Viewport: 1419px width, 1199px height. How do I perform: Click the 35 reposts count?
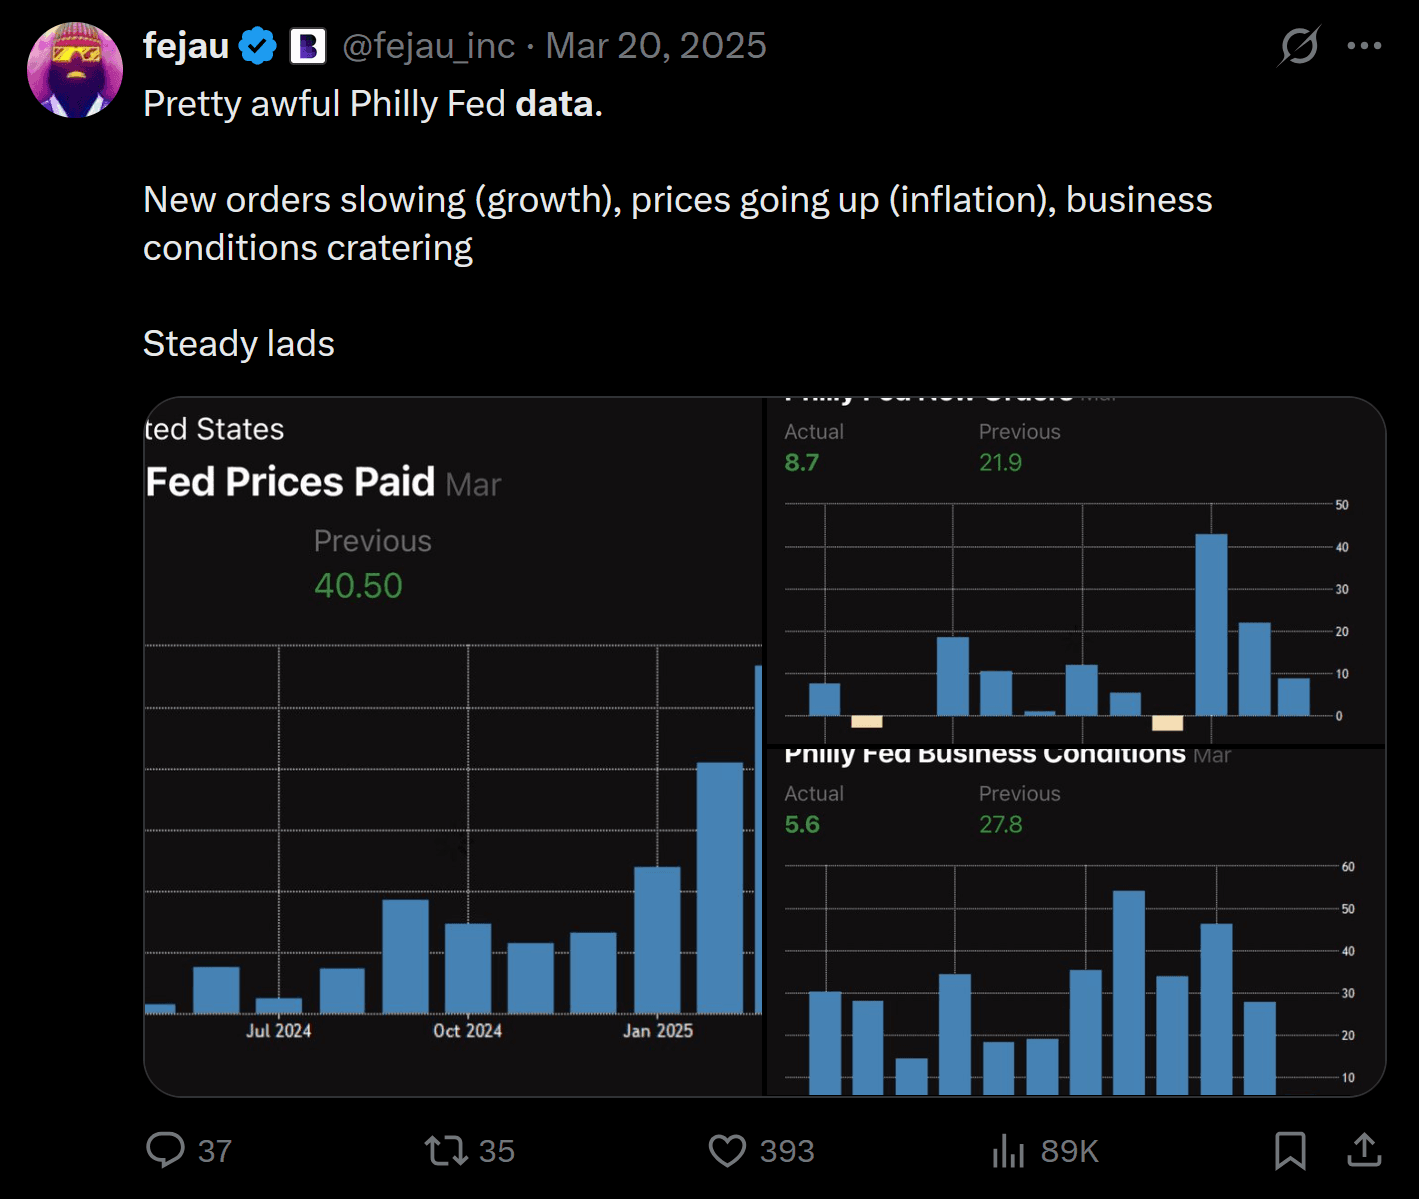pyautogui.click(x=496, y=1151)
